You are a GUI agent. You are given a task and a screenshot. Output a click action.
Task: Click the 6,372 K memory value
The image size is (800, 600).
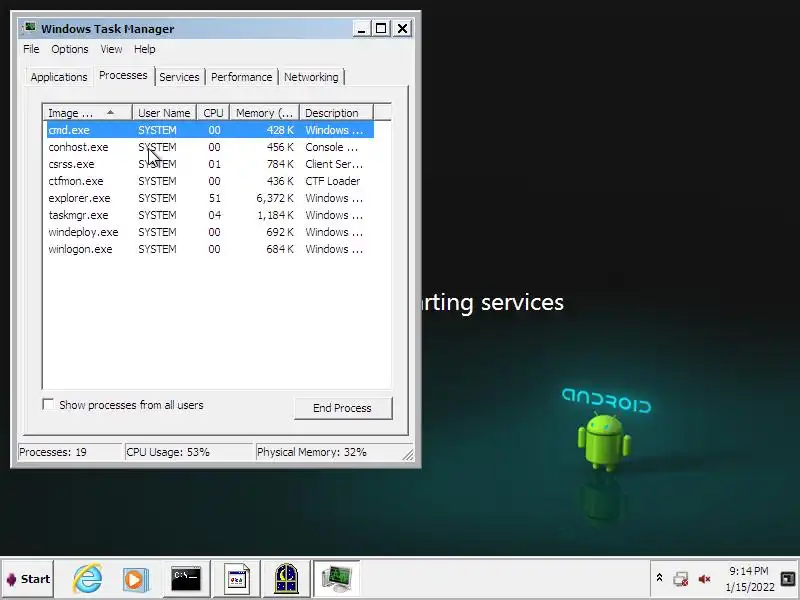tap(275, 198)
